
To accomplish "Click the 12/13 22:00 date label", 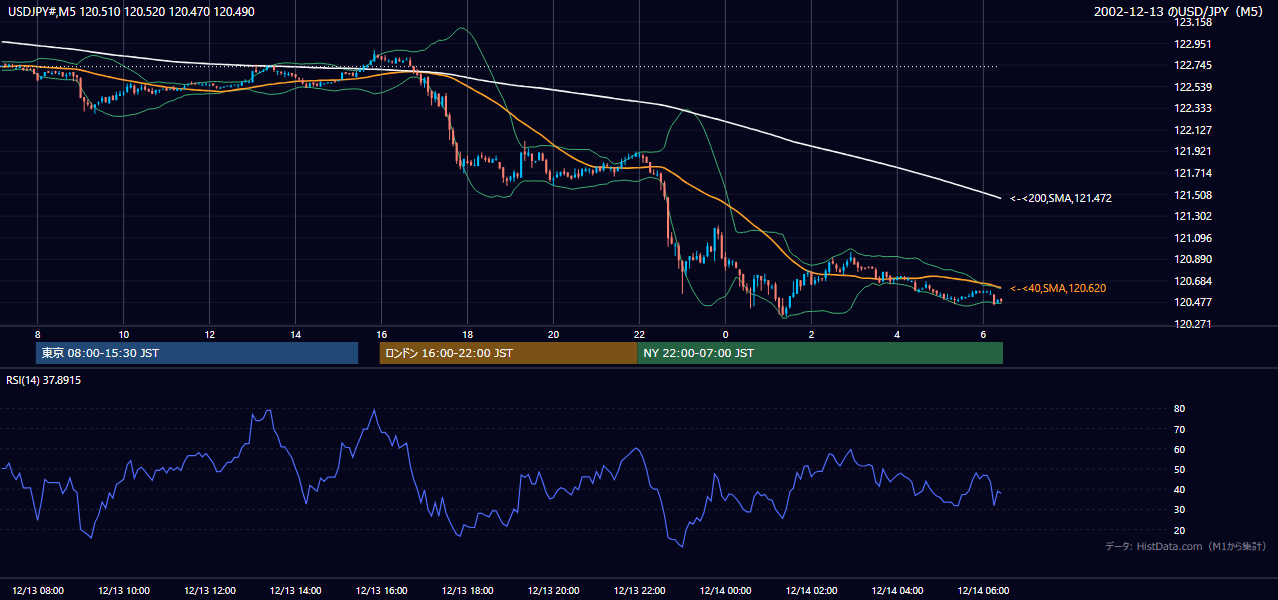I will click(640, 591).
